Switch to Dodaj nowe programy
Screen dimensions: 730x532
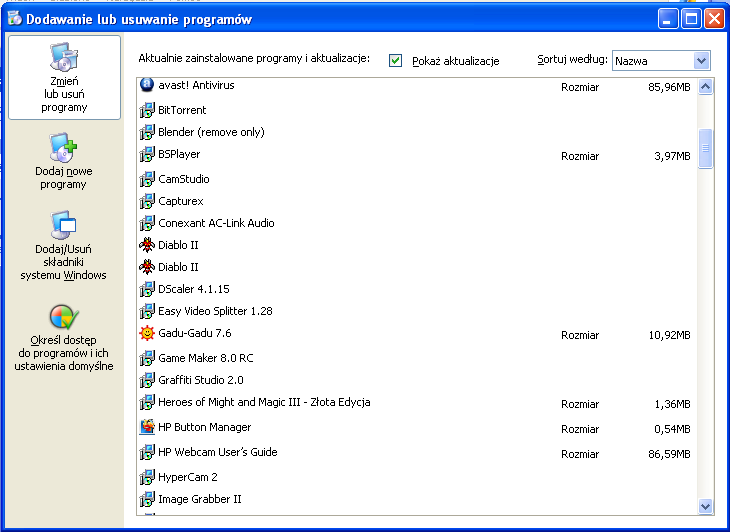(64, 162)
